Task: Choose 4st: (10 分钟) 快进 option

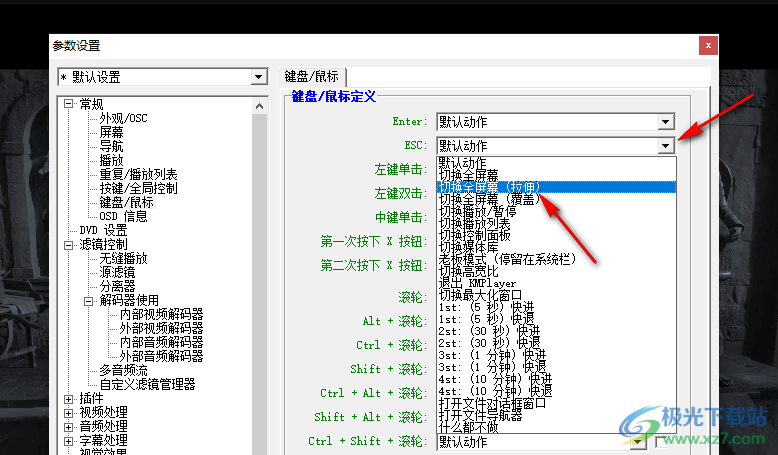Action: tap(556, 379)
